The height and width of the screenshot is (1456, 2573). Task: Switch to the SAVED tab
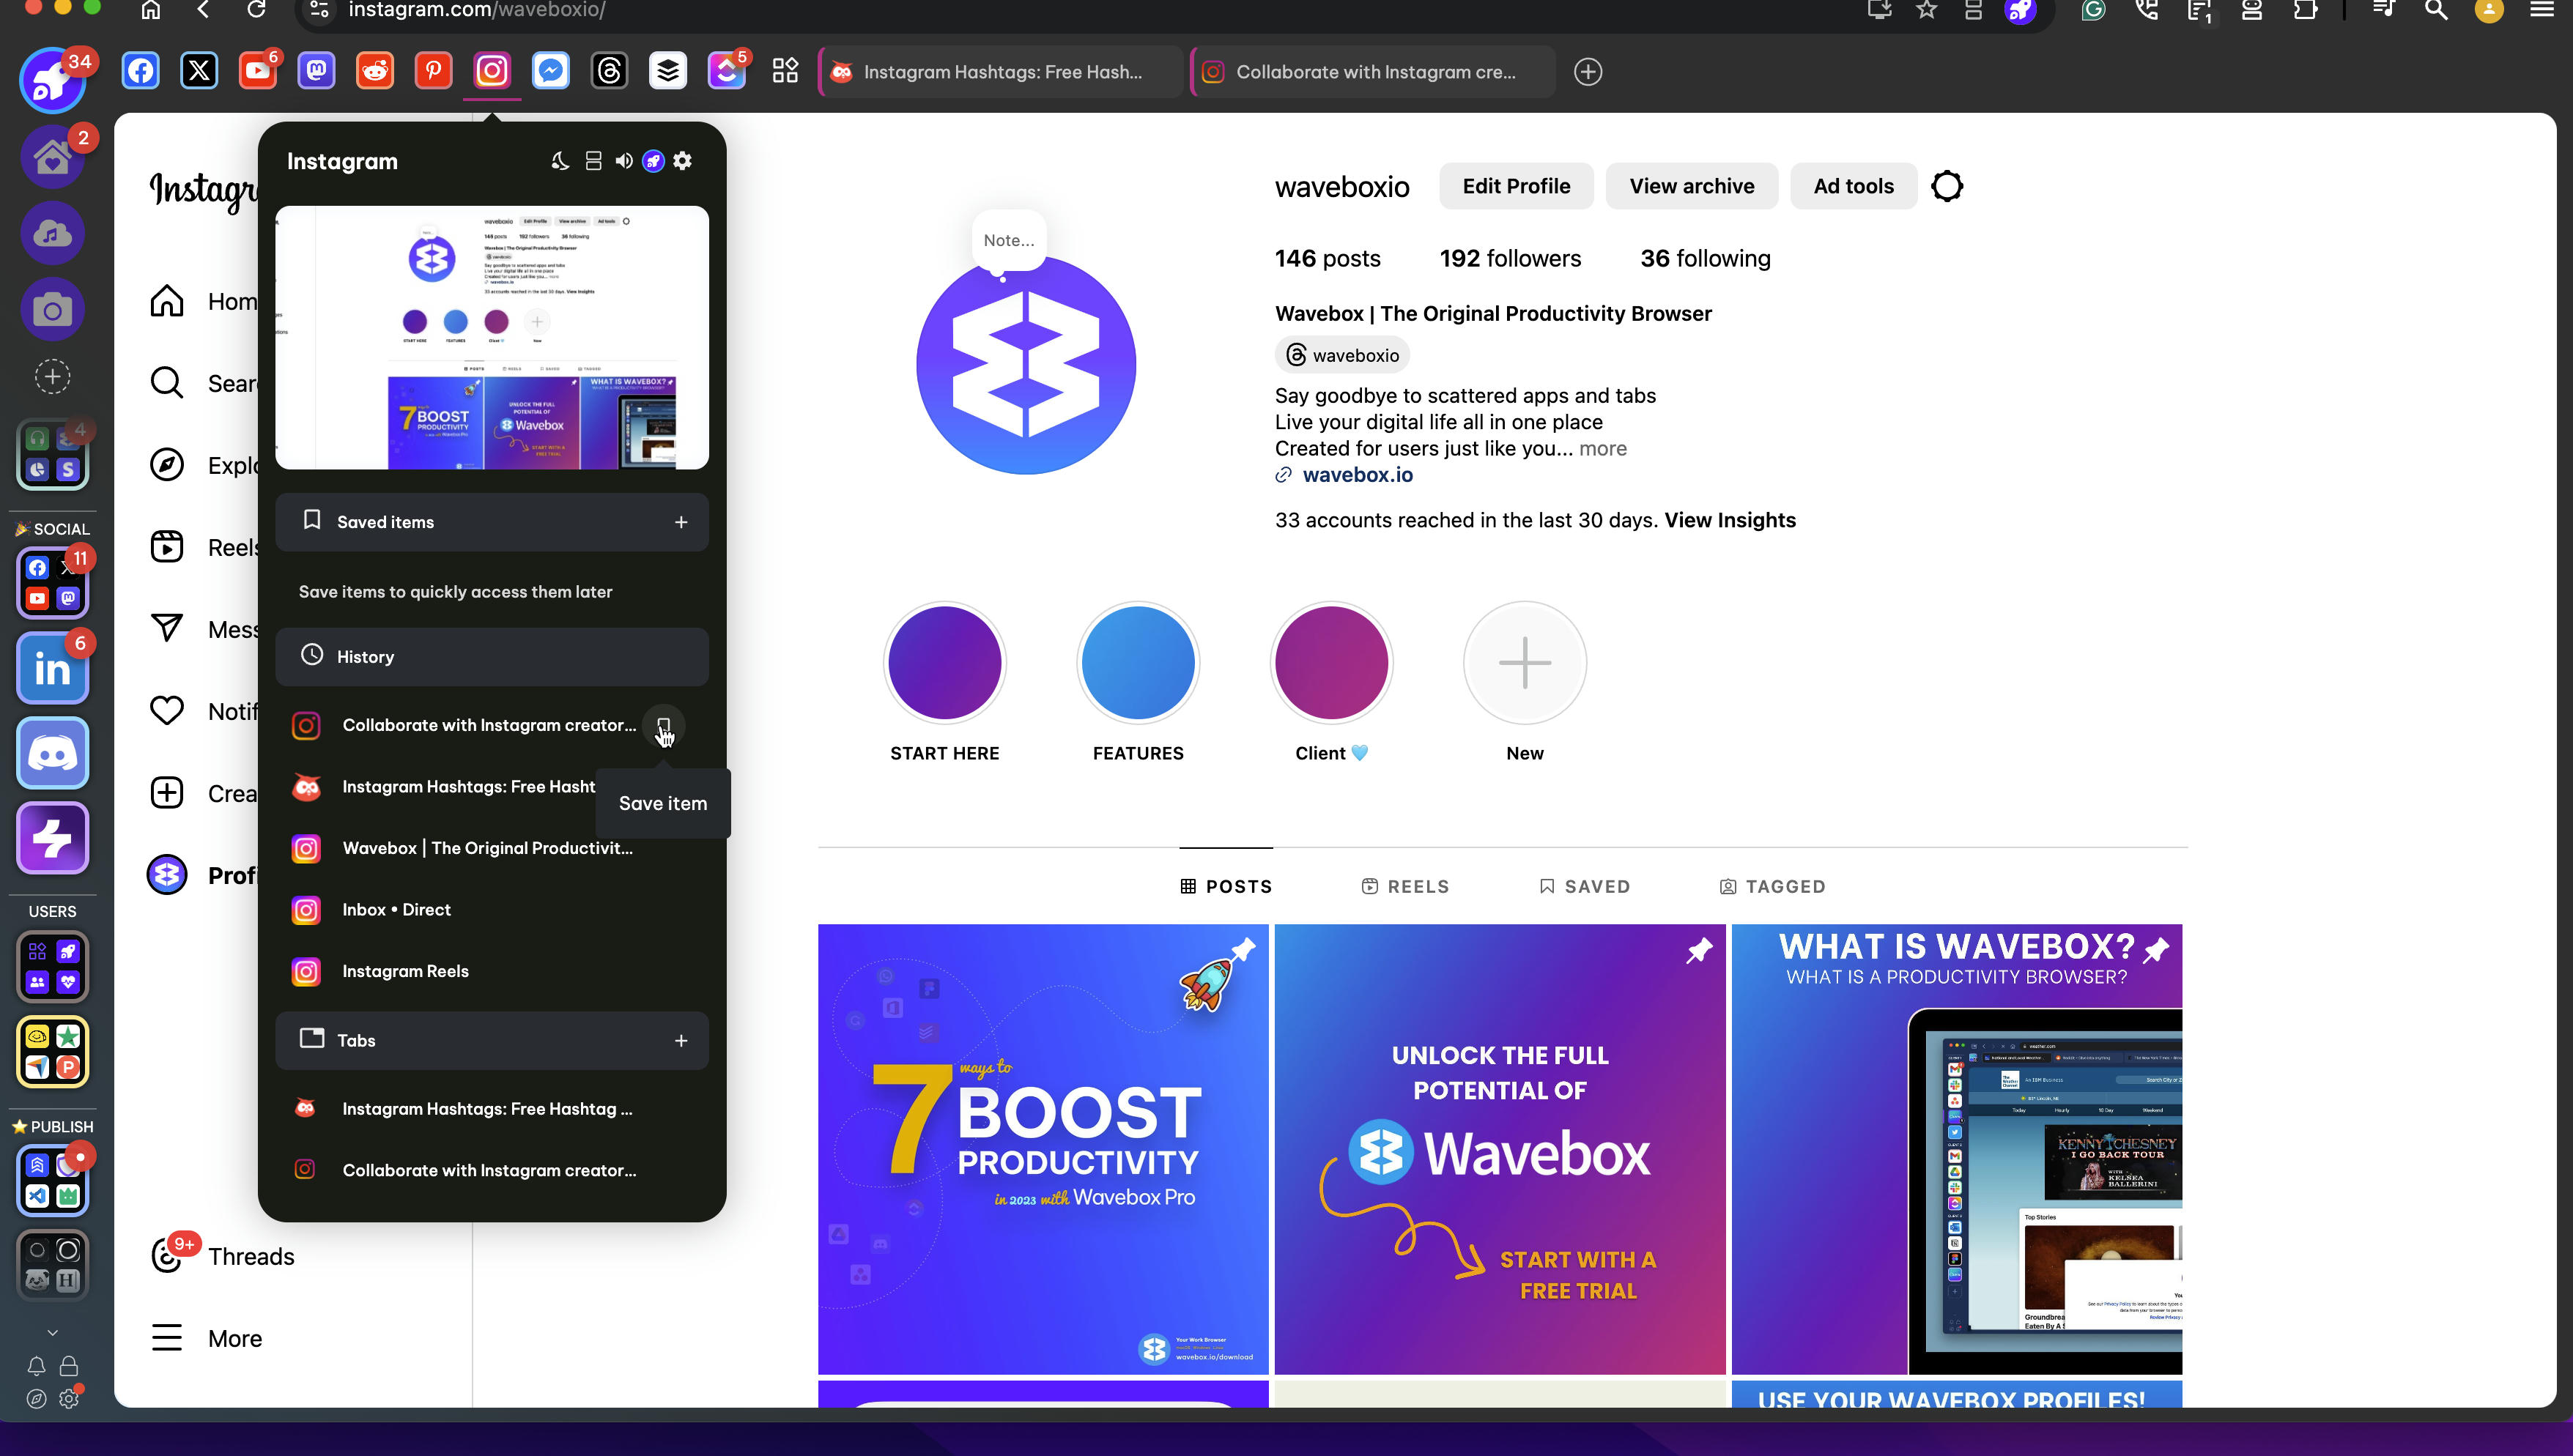pyautogui.click(x=1585, y=887)
